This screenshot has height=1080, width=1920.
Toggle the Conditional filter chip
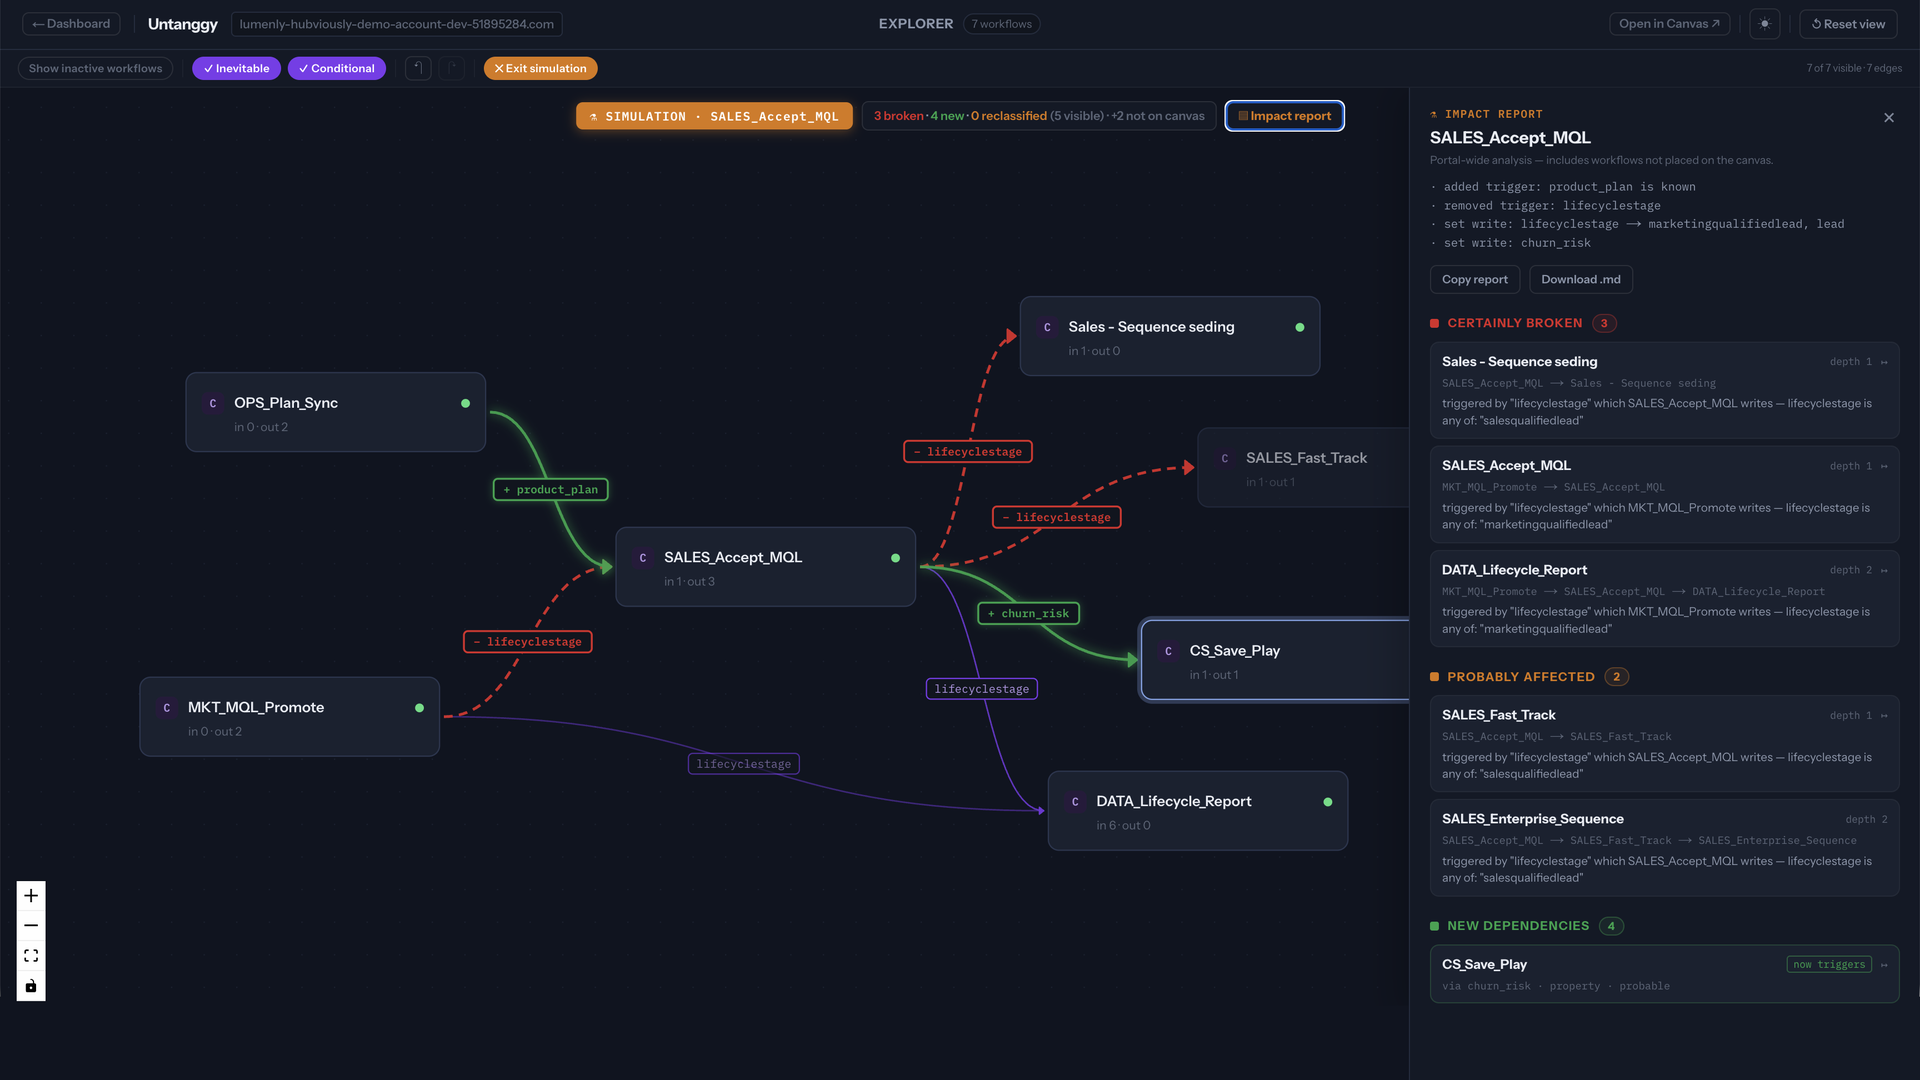pos(337,68)
